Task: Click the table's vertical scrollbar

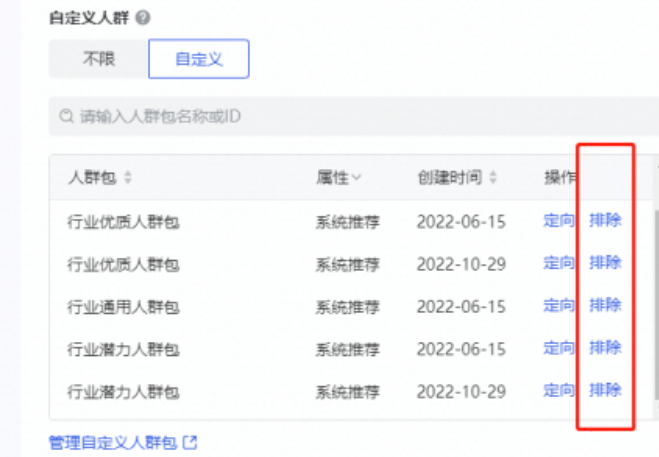Action: [656, 305]
